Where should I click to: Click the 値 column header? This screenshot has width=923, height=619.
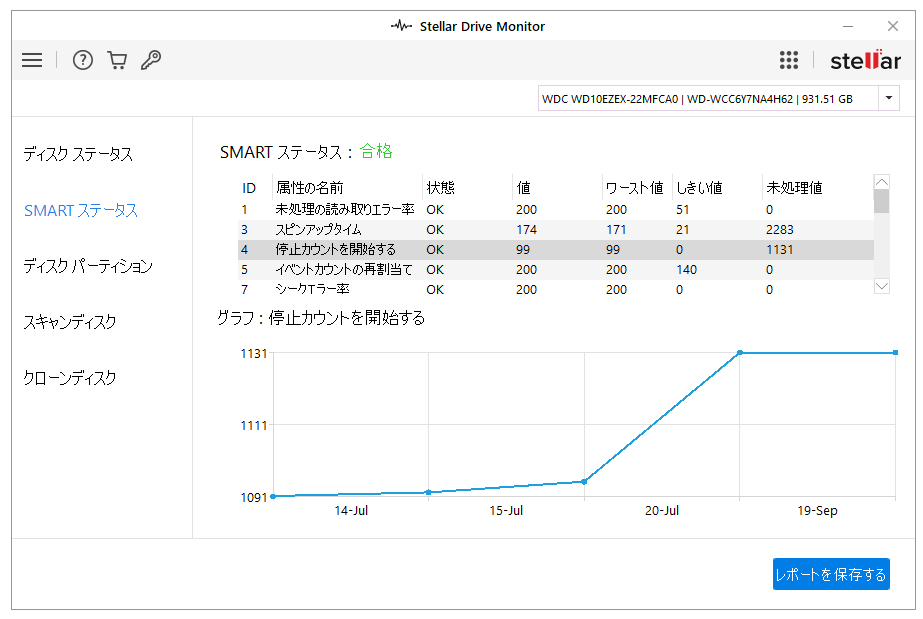point(523,188)
